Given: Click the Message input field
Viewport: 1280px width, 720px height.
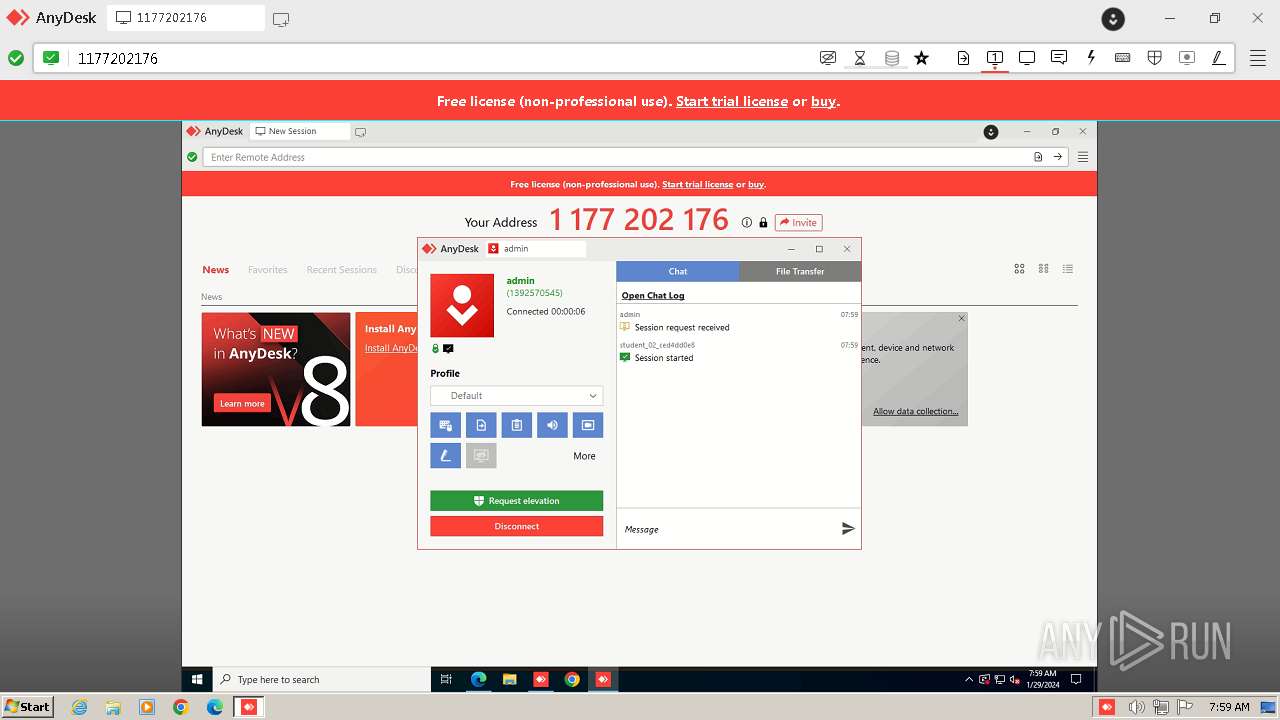Looking at the screenshot, I should pos(728,529).
